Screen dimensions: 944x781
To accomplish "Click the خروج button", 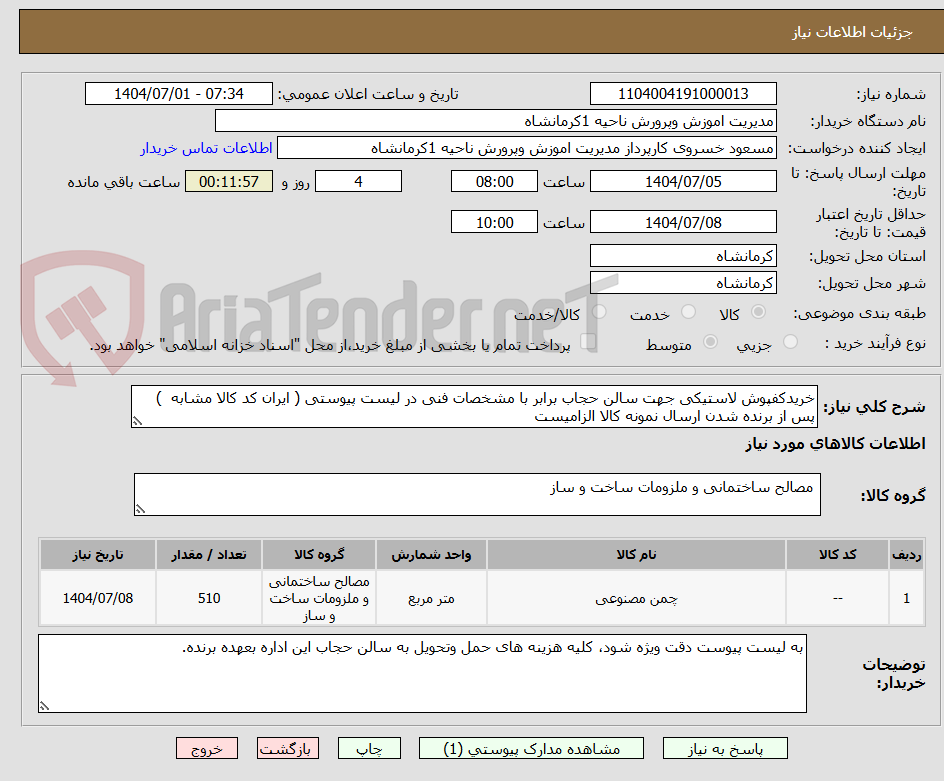I will point(207,748).
